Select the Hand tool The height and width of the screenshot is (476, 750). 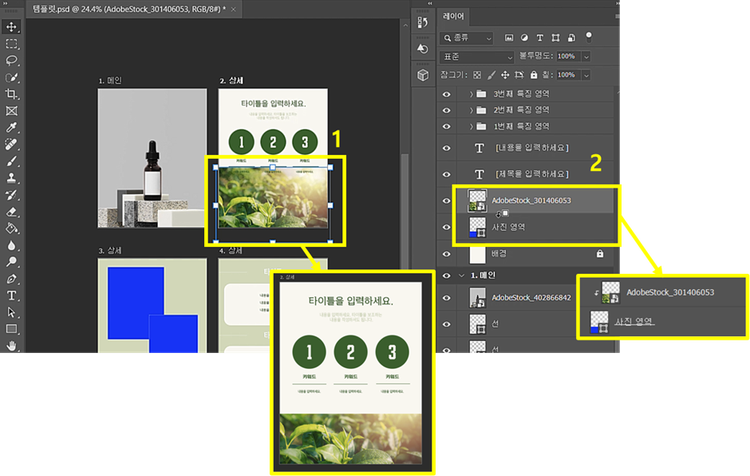pyautogui.click(x=11, y=345)
